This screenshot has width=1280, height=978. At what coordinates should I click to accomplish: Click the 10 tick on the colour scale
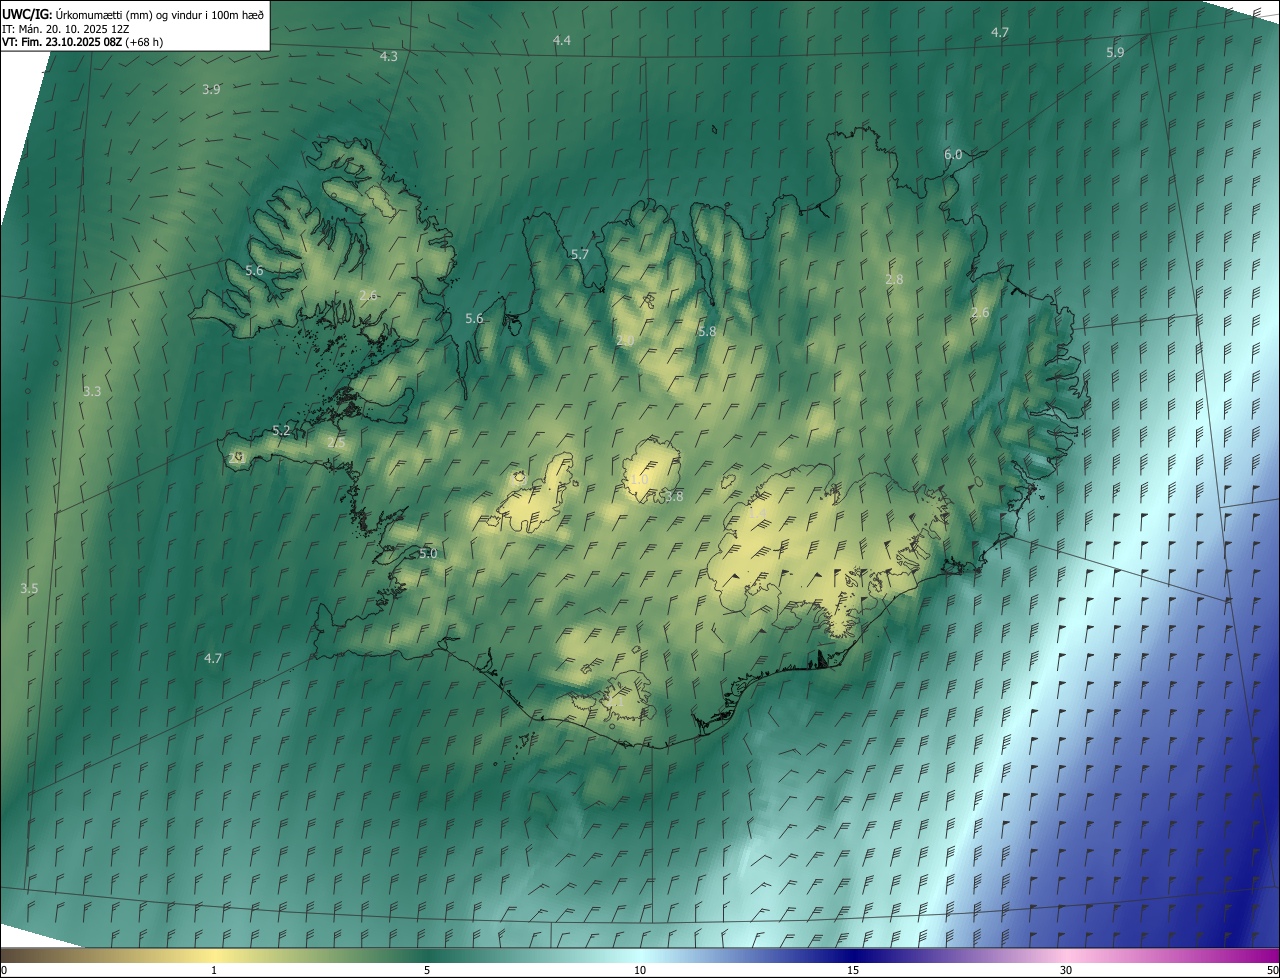(640, 970)
